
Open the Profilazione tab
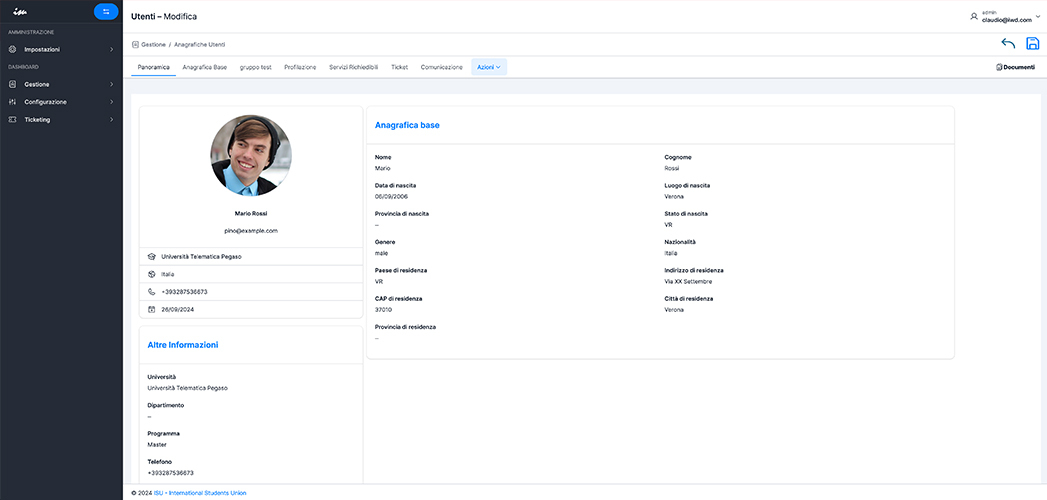pos(300,67)
